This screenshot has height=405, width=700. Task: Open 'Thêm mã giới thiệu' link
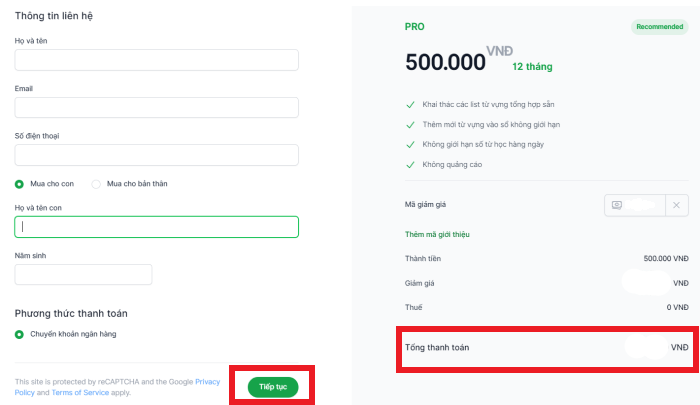(x=437, y=234)
